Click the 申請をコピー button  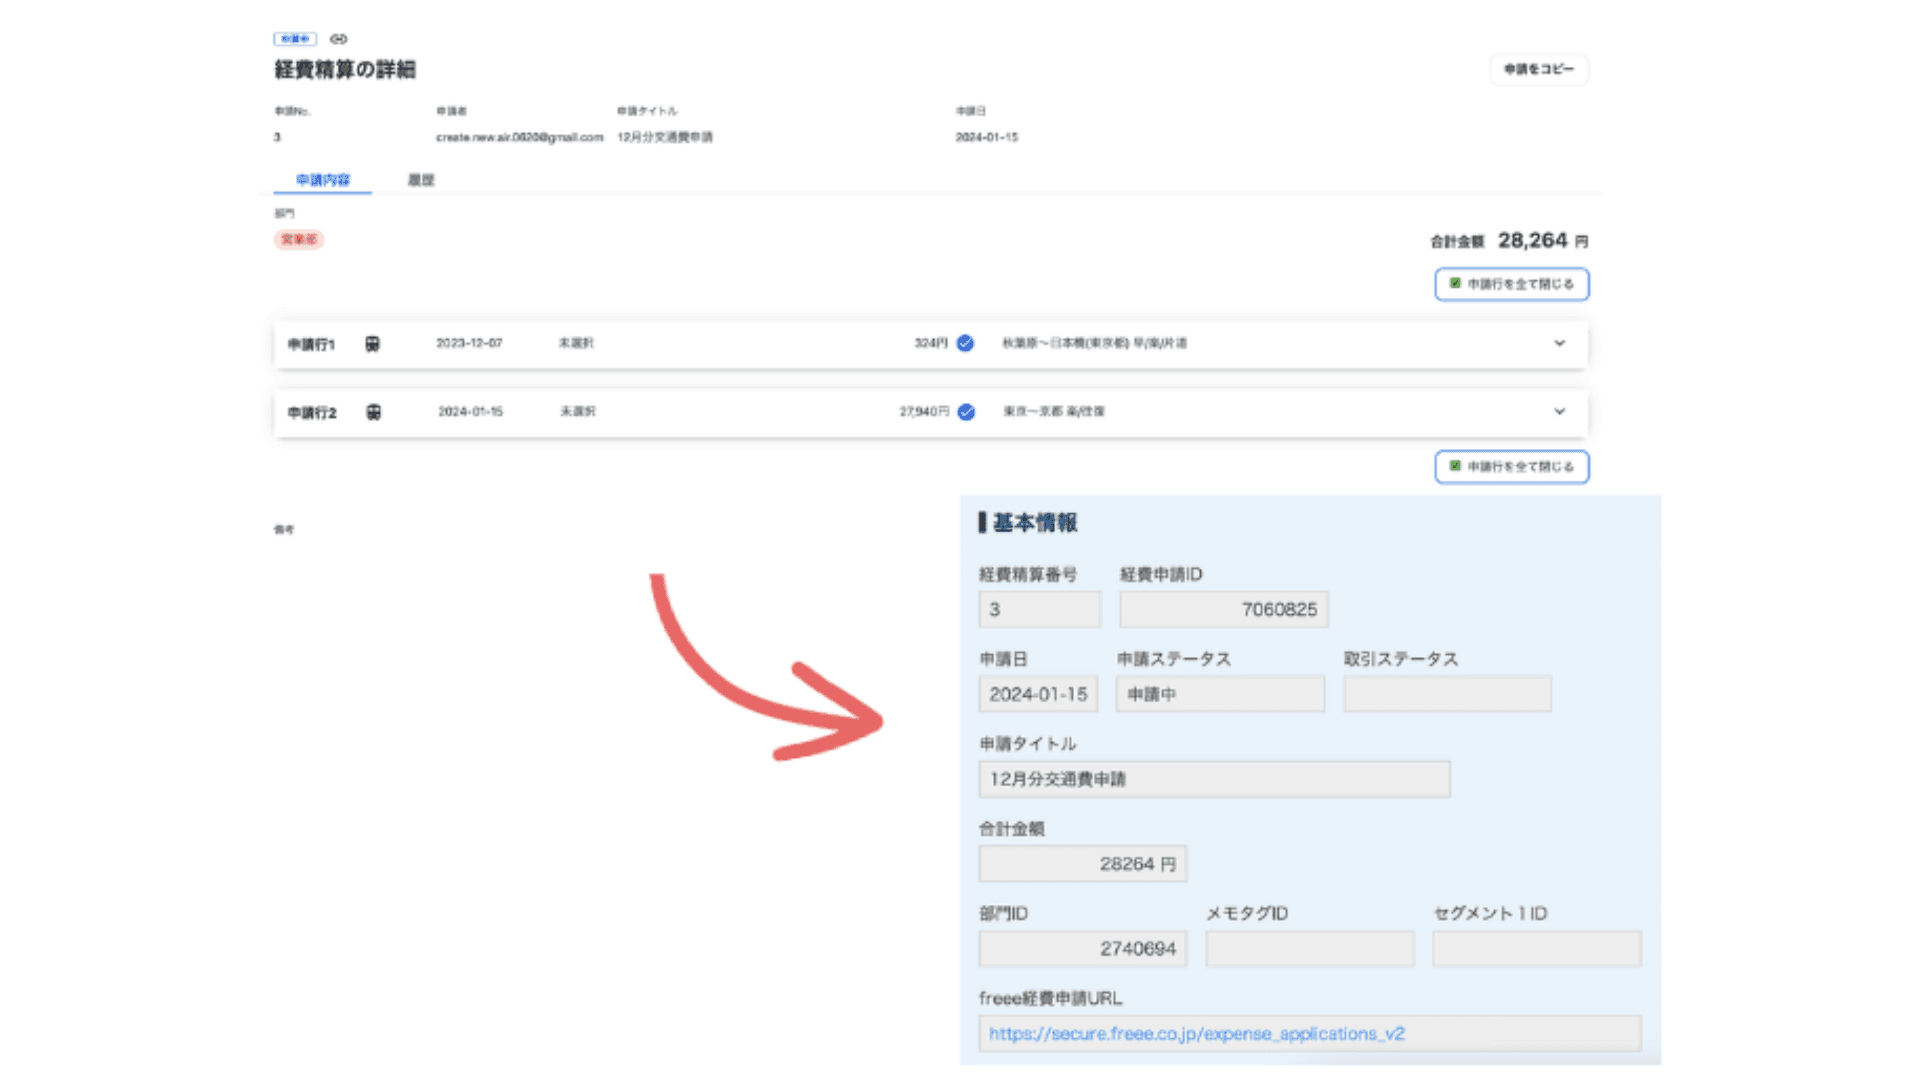1539,69
